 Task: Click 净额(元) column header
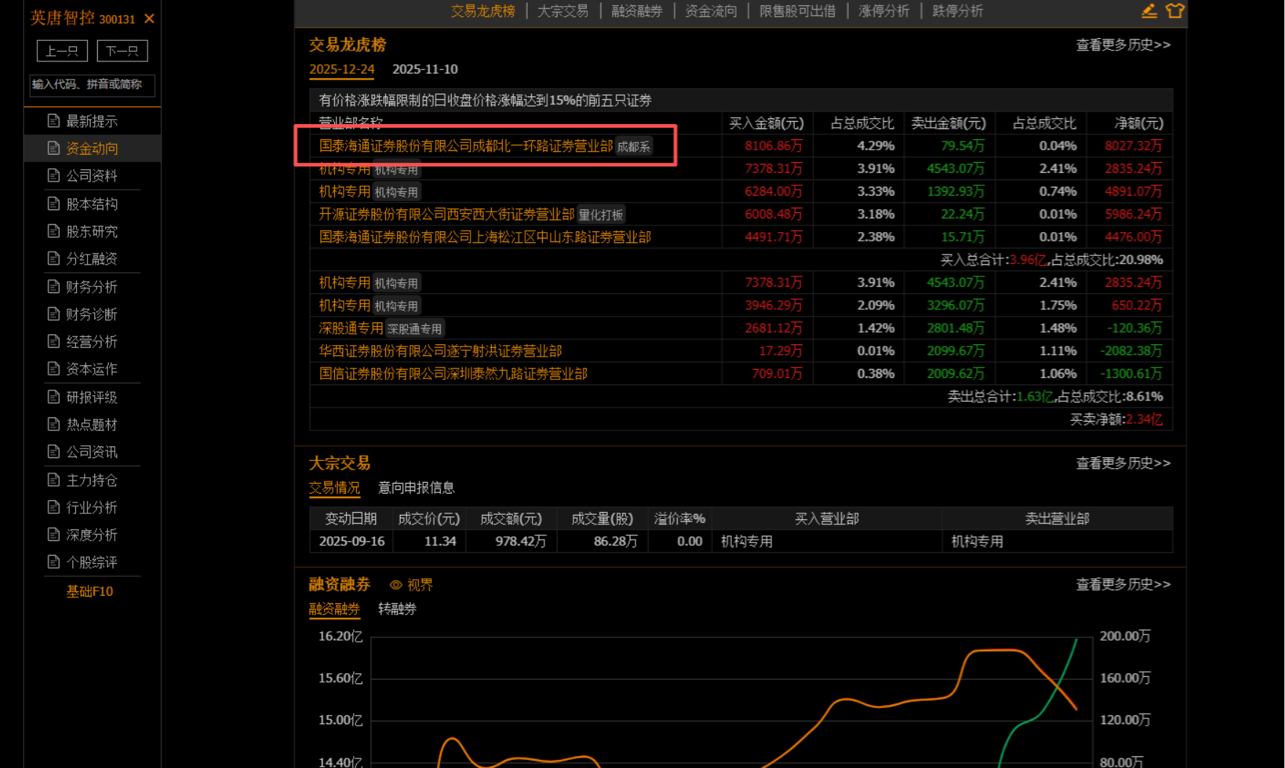(1140, 123)
